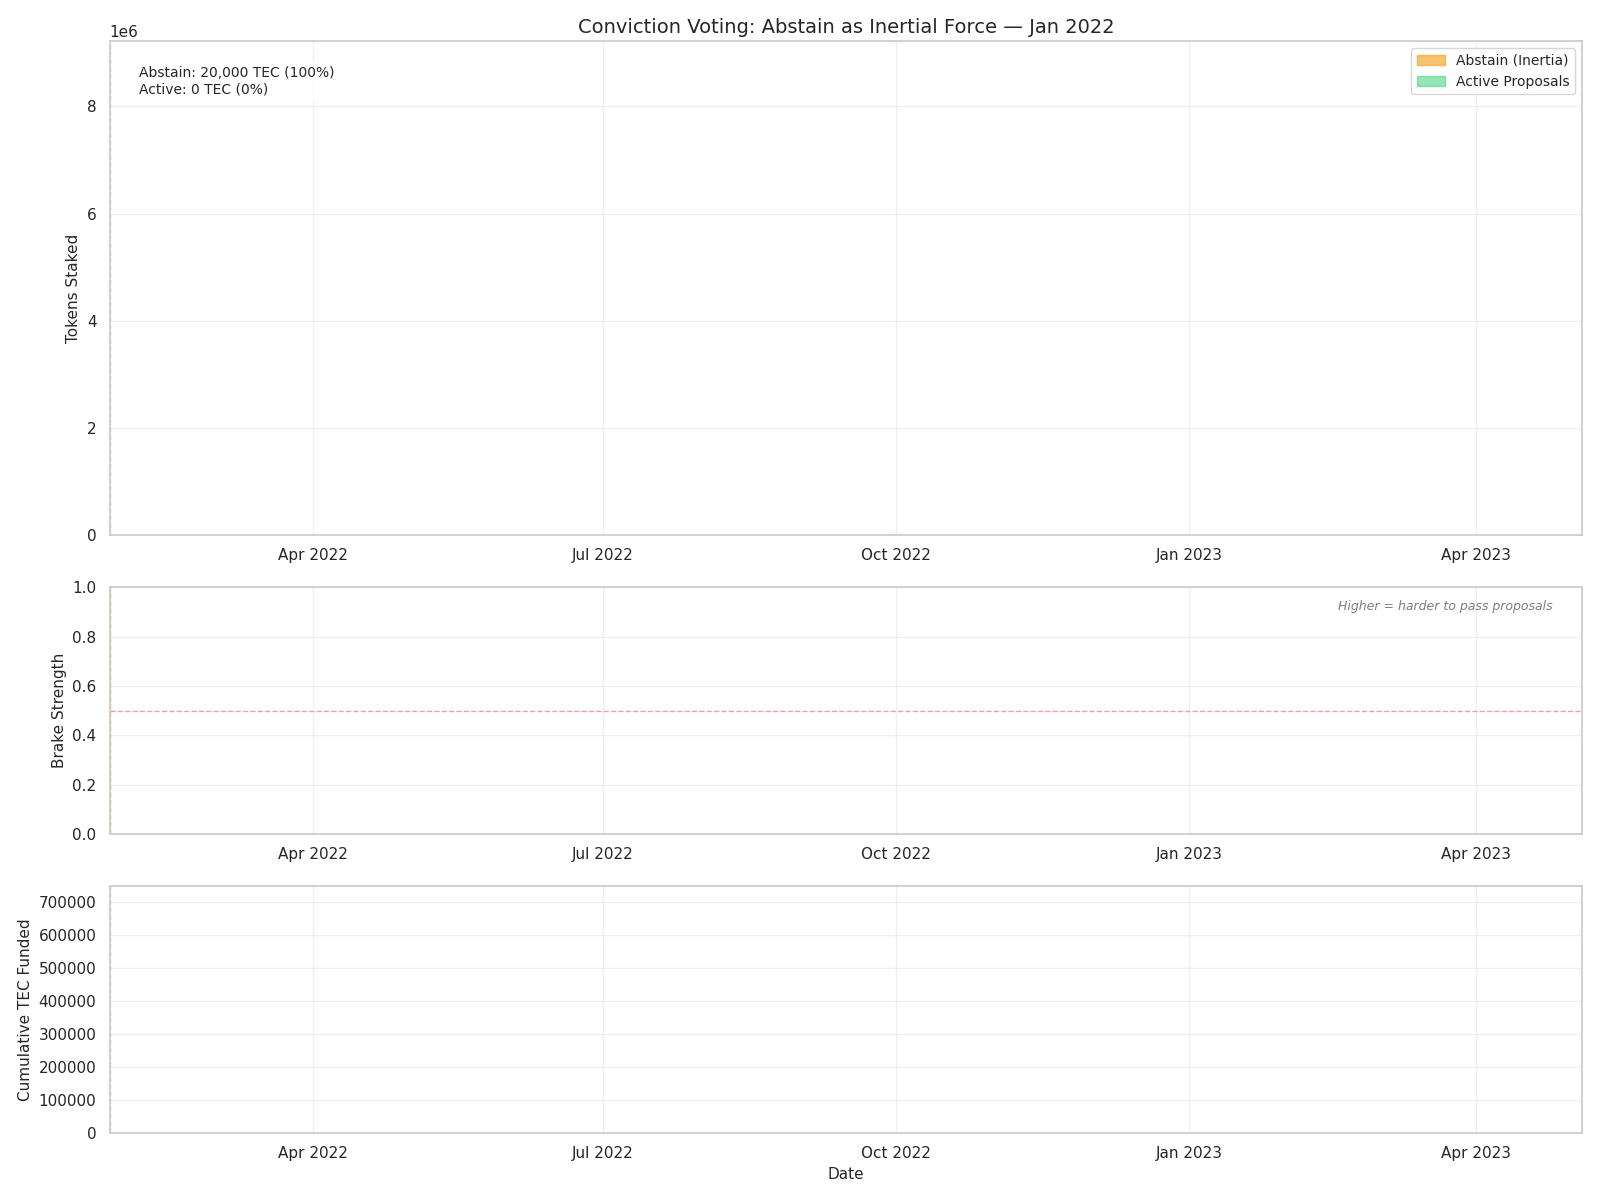Click the '1e6' scale exponent in top chart
The height and width of the screenshot is (1200, 1600).
click(124, 32)
